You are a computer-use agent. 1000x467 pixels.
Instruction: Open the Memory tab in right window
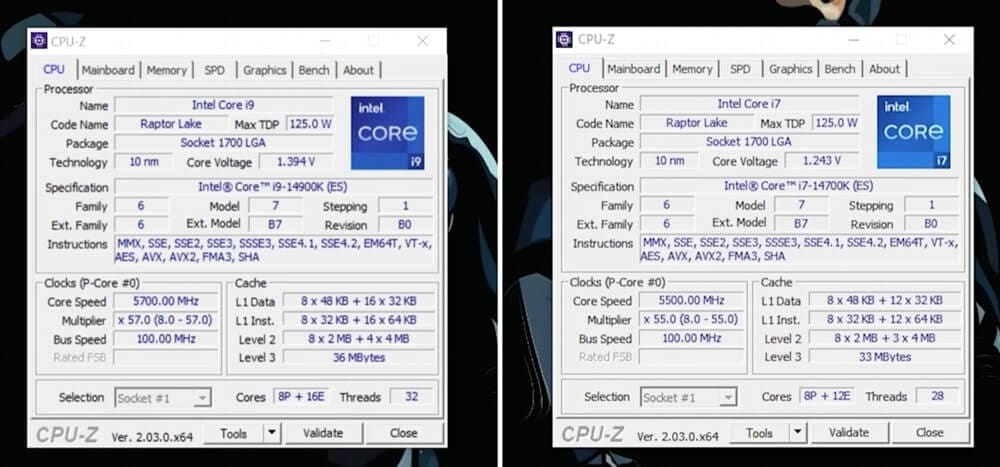click(x=692, y=69)
